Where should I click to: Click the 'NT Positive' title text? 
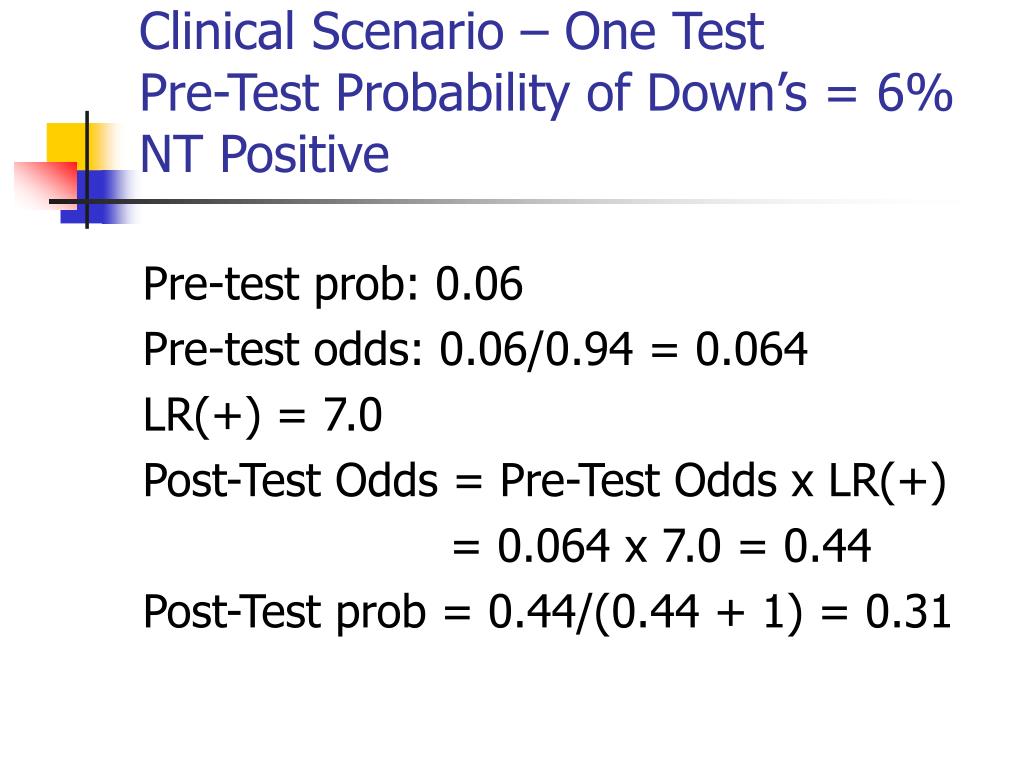[264, 155]
